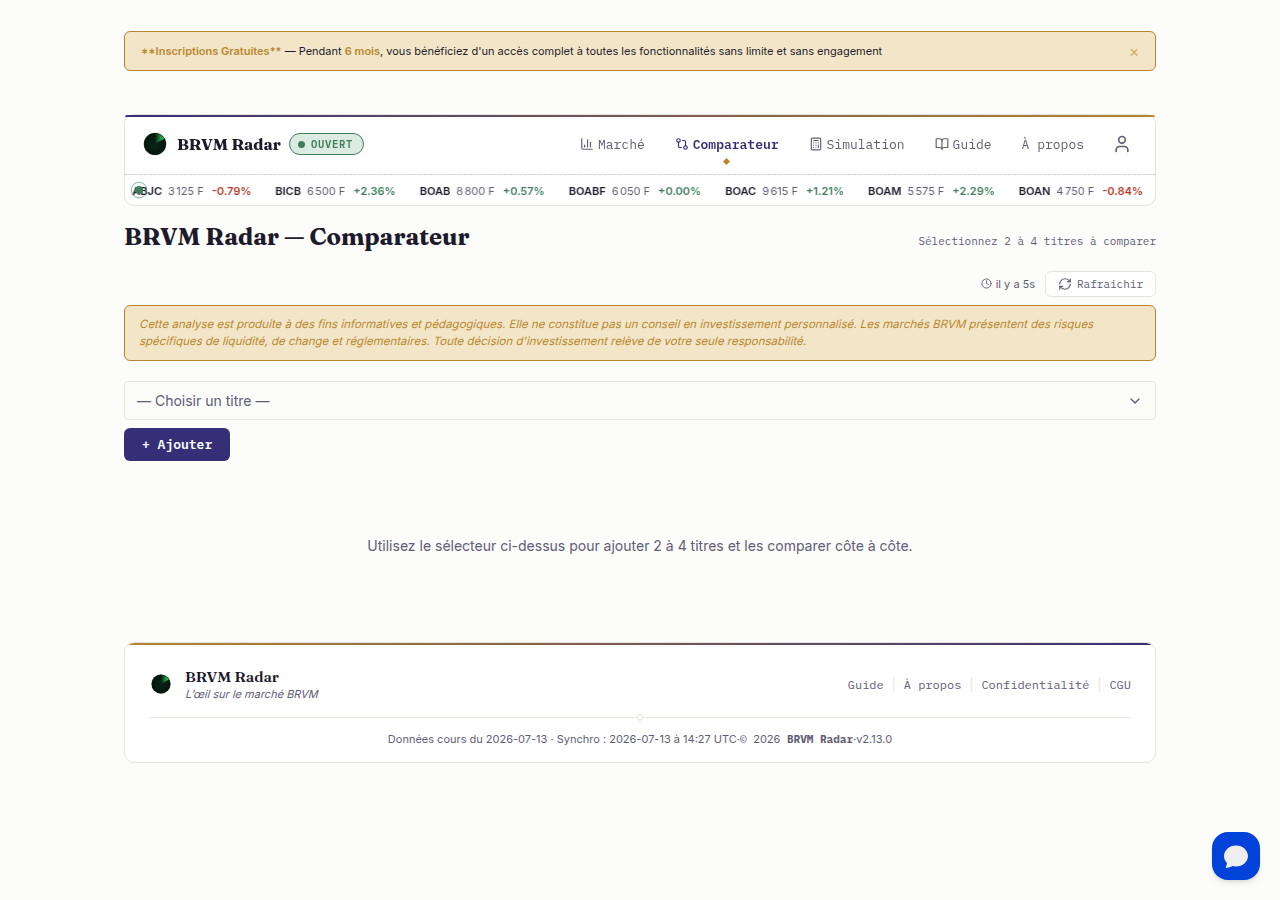Click the 'BRVM Radar — Comparateur' page heading

297,237
